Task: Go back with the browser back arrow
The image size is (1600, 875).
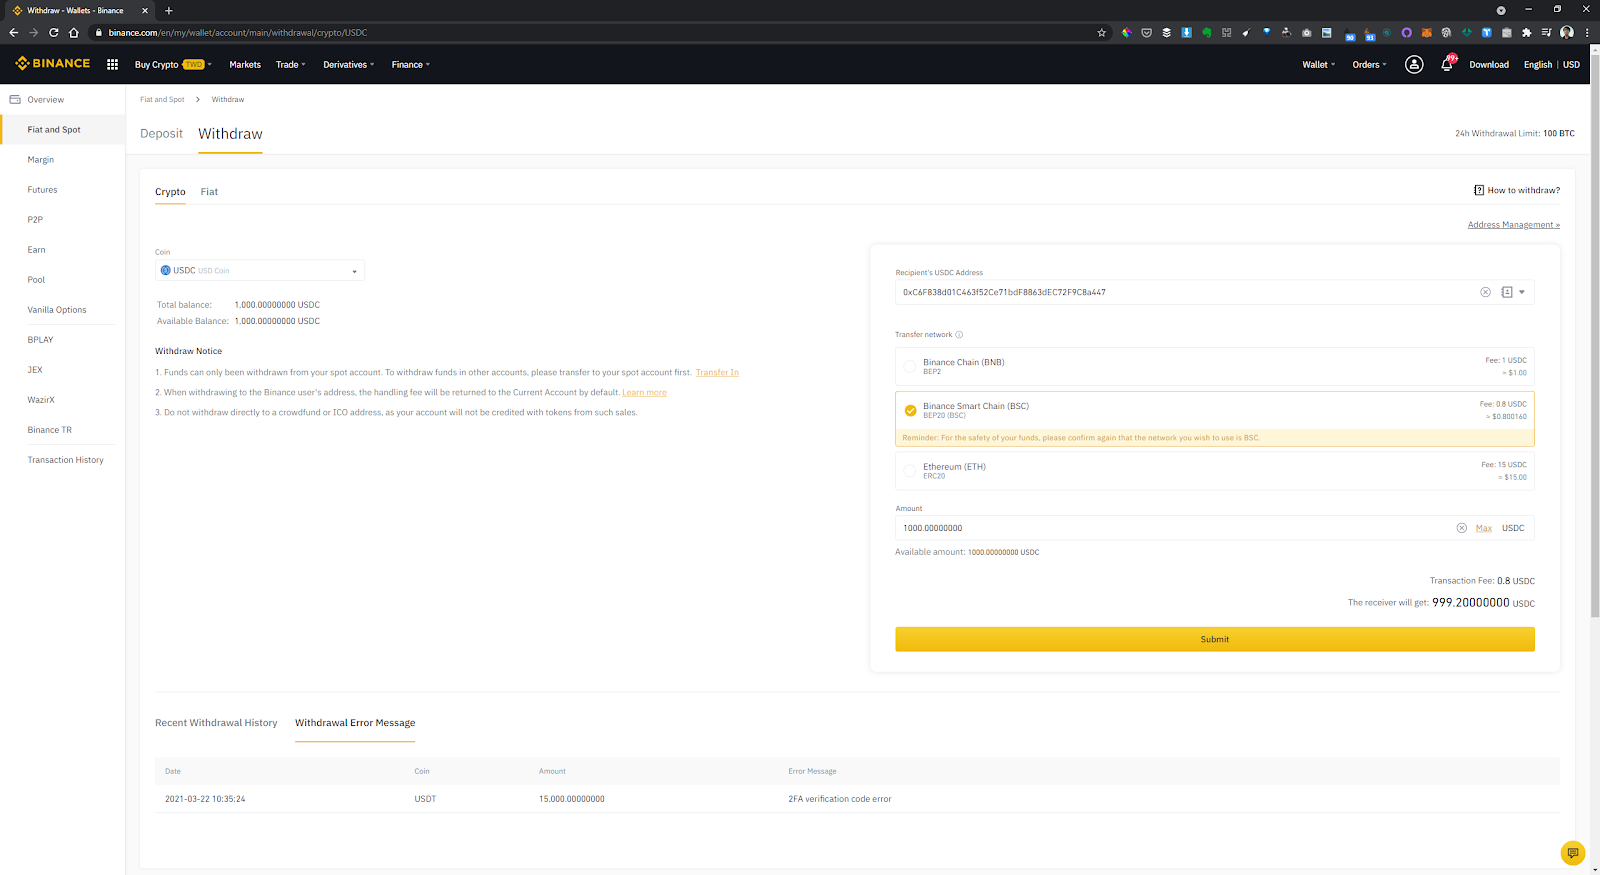Action: coord(13,32)
